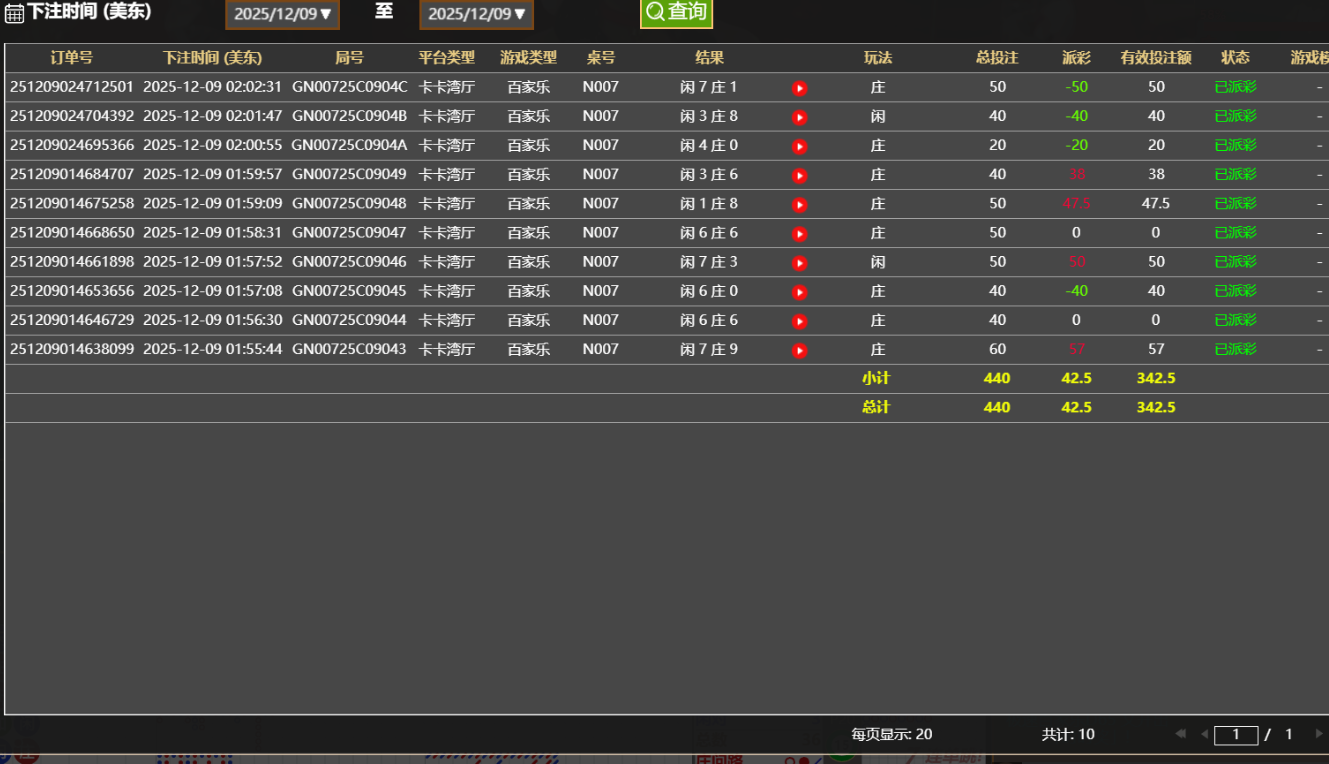Play the bottom row replay for GN00725C09043

pyautogui.click(x=799, y=349)
